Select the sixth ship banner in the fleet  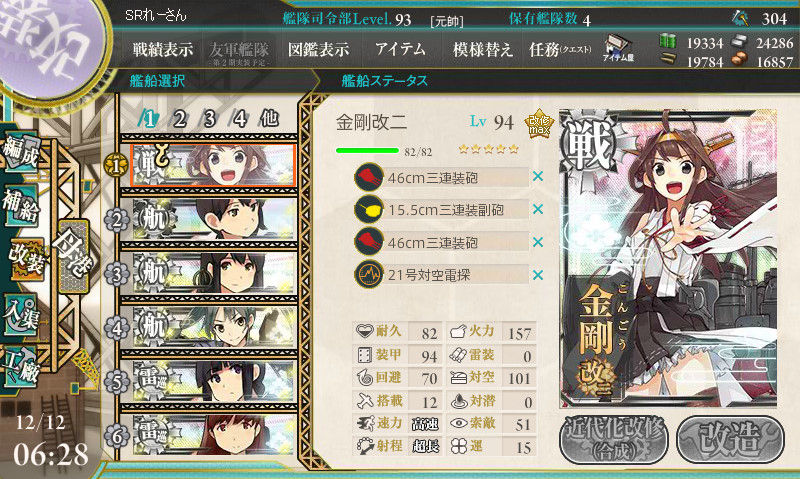pyautogui.click(x=213, y=435)
